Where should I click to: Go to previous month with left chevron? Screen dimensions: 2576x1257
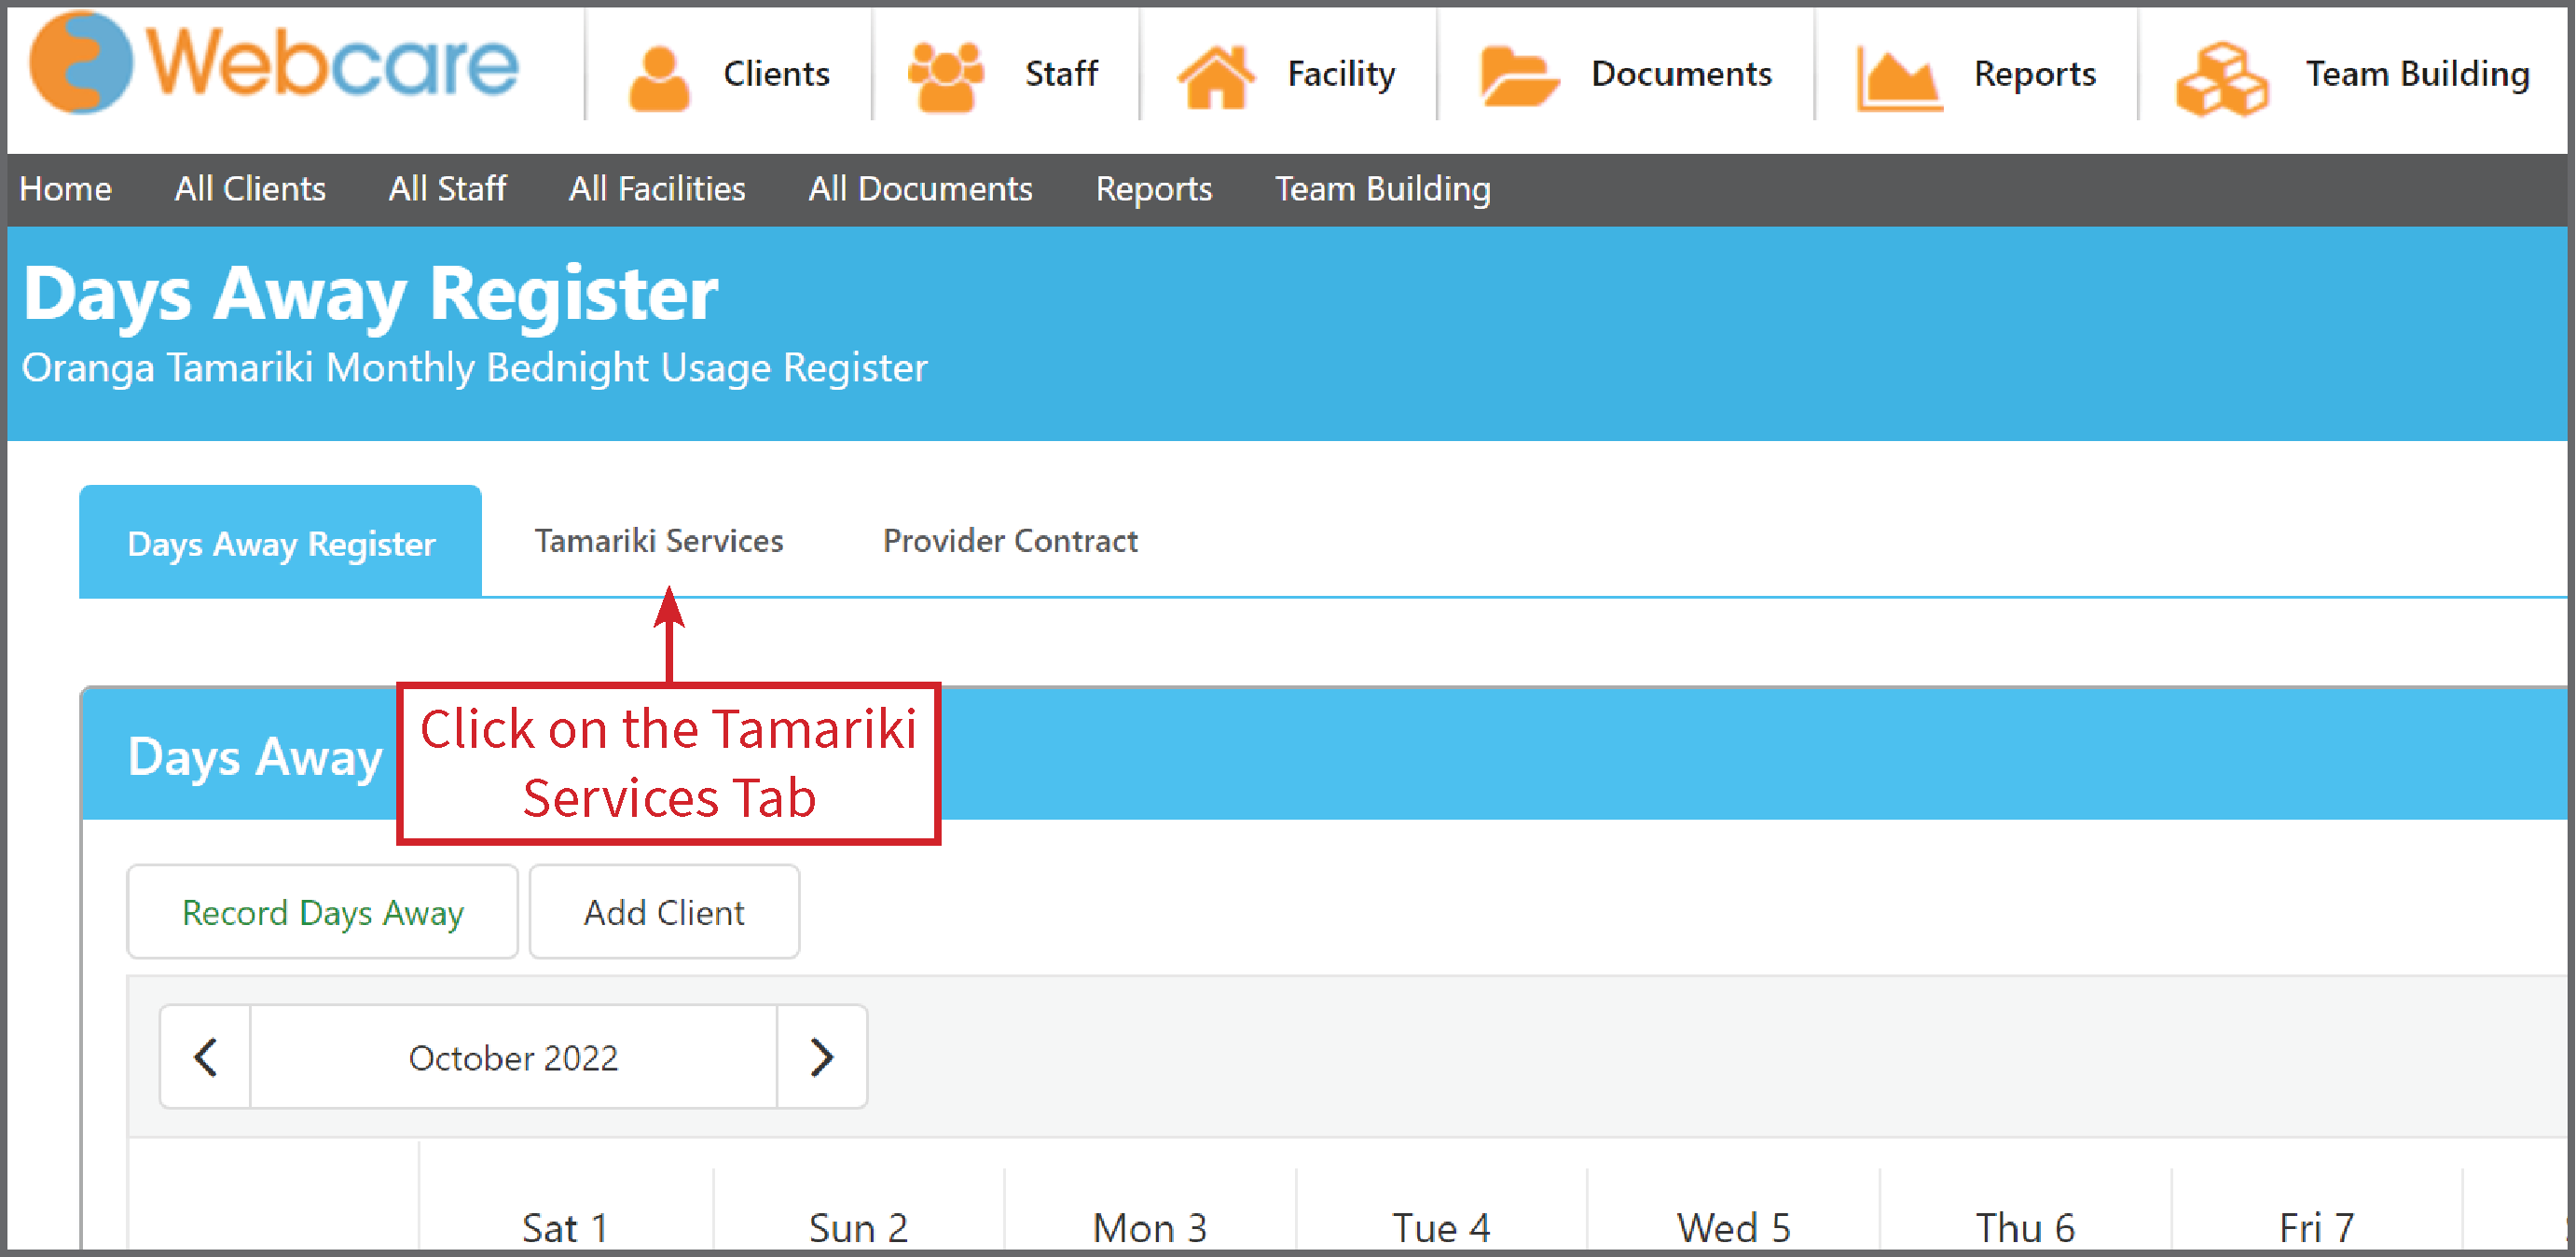(x=206, y=1057)
